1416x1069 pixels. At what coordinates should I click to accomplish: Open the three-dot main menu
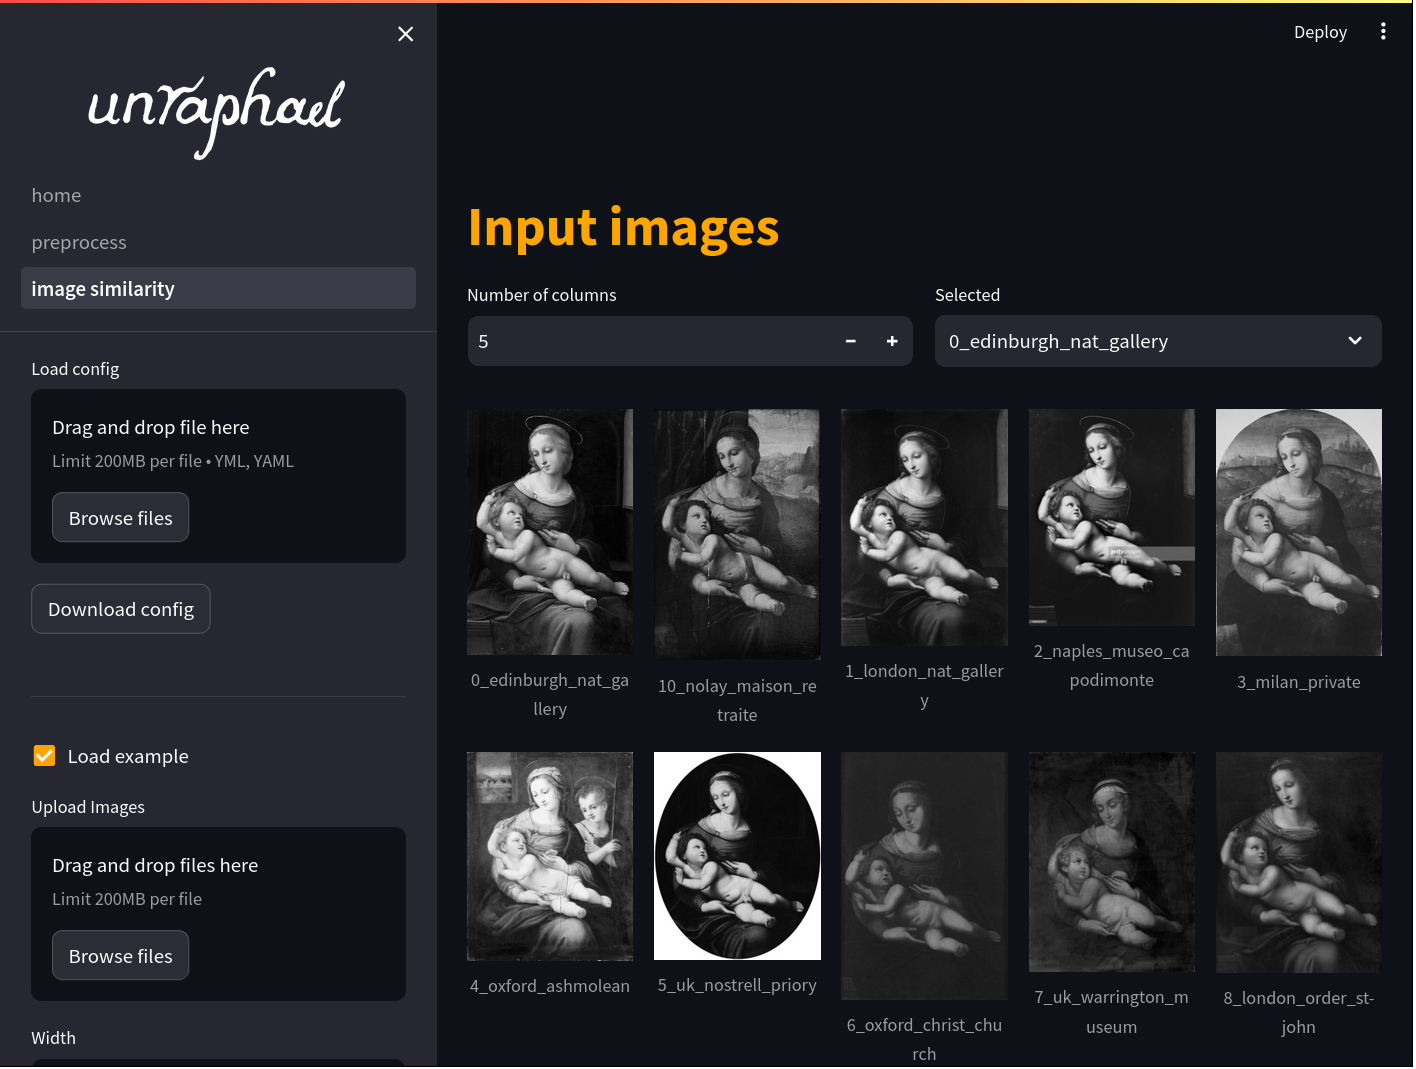tap(1385, 32)
